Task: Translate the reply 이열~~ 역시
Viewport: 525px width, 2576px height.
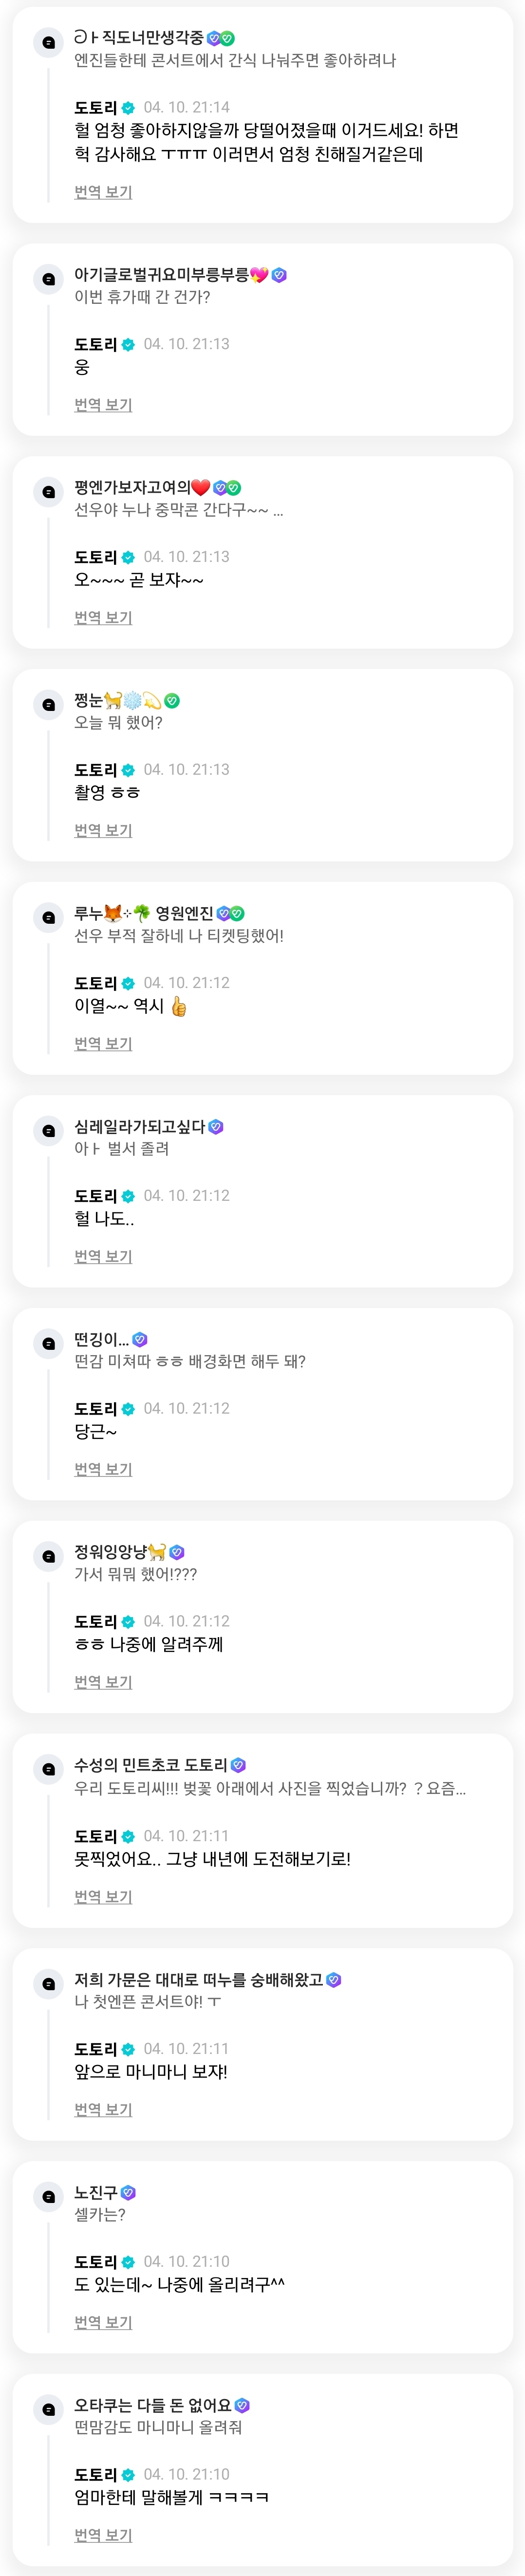Action: click(x=103, y=1044)
